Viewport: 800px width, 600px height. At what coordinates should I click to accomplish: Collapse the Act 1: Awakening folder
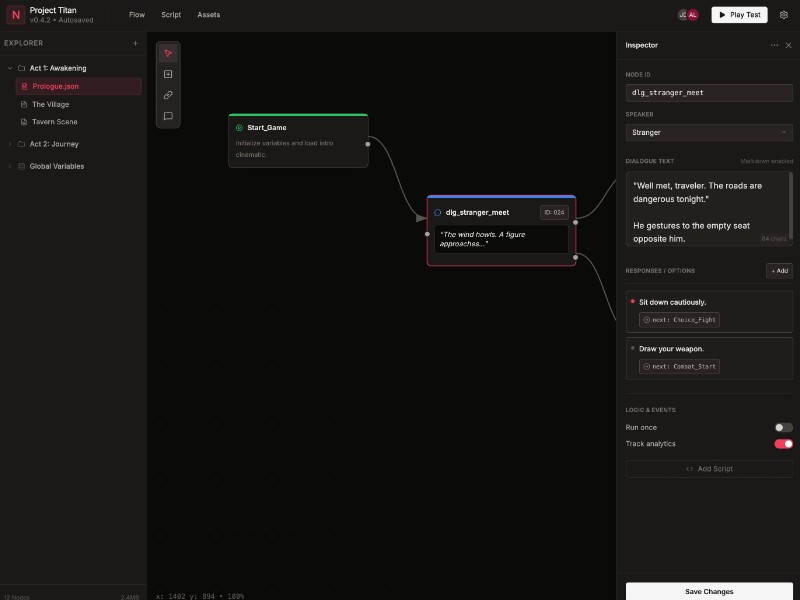pos(10,68)
